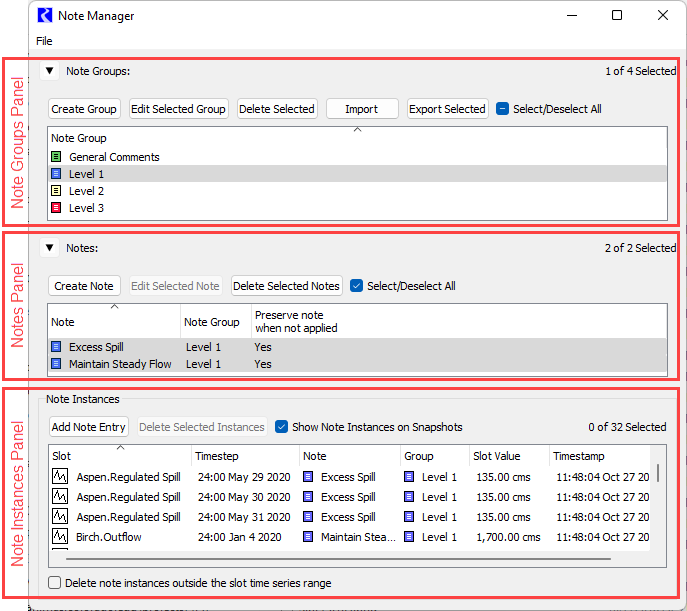Sort instances by the Slot column header
The image size is (687, 611).
tap(118, 456)
